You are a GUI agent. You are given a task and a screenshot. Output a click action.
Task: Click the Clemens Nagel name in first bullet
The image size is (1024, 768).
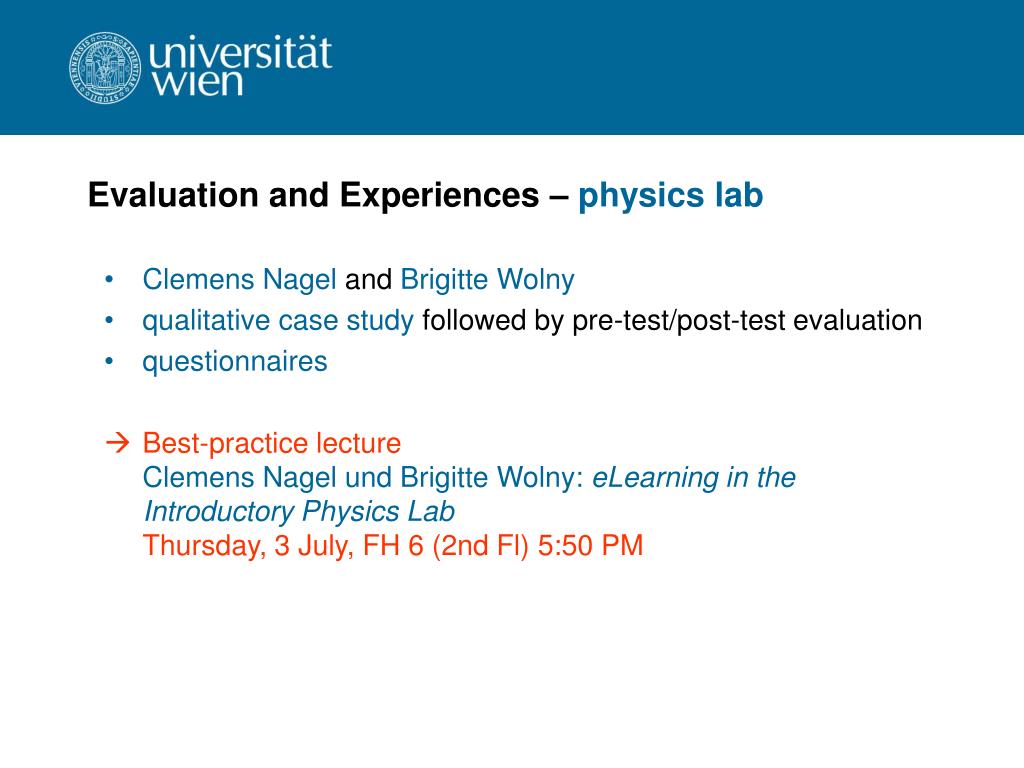[x=240, y=280]
